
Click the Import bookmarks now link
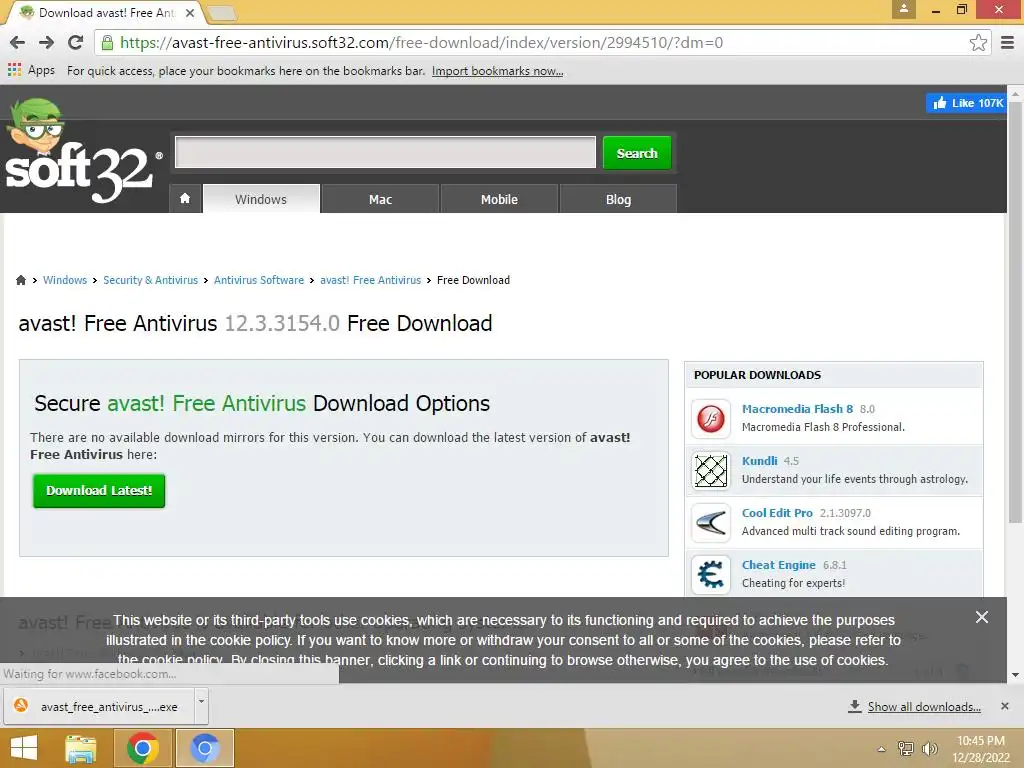coord(497,71)
